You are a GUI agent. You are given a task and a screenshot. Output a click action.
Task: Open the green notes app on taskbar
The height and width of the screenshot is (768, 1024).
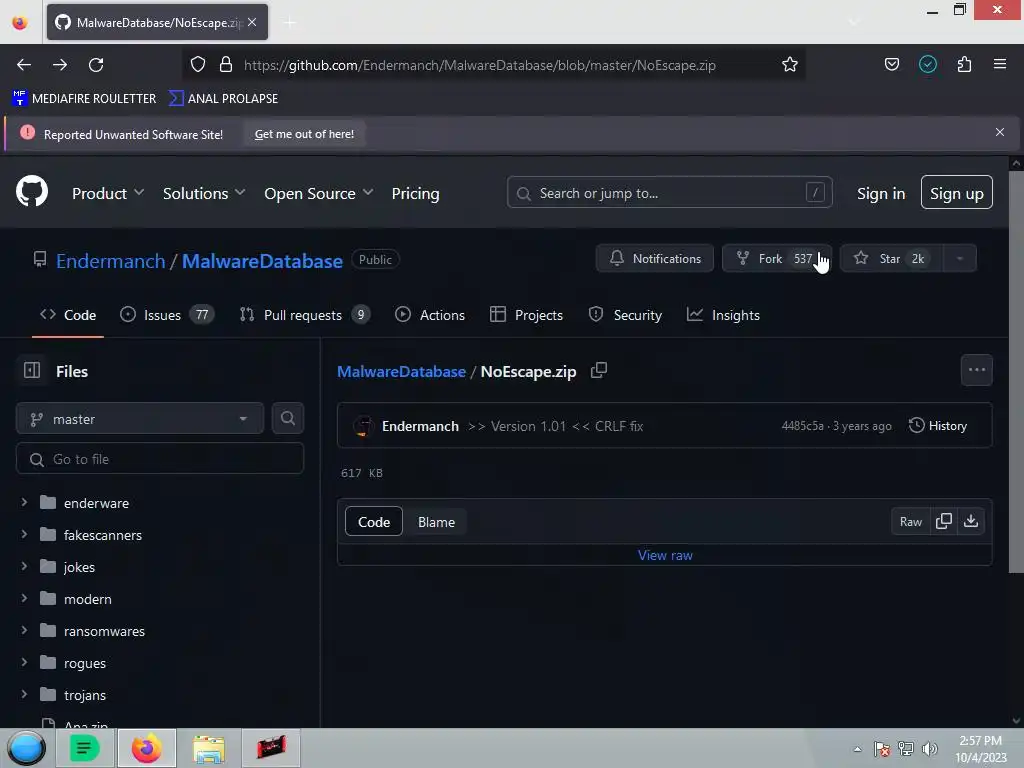(x=84, y=748)
